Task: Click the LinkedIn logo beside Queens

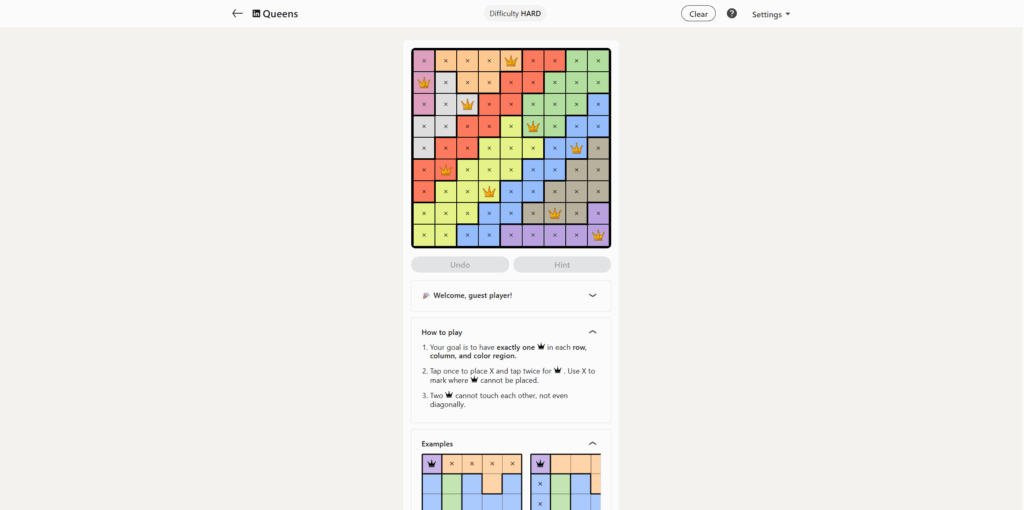Action: (x=256, y=14)
